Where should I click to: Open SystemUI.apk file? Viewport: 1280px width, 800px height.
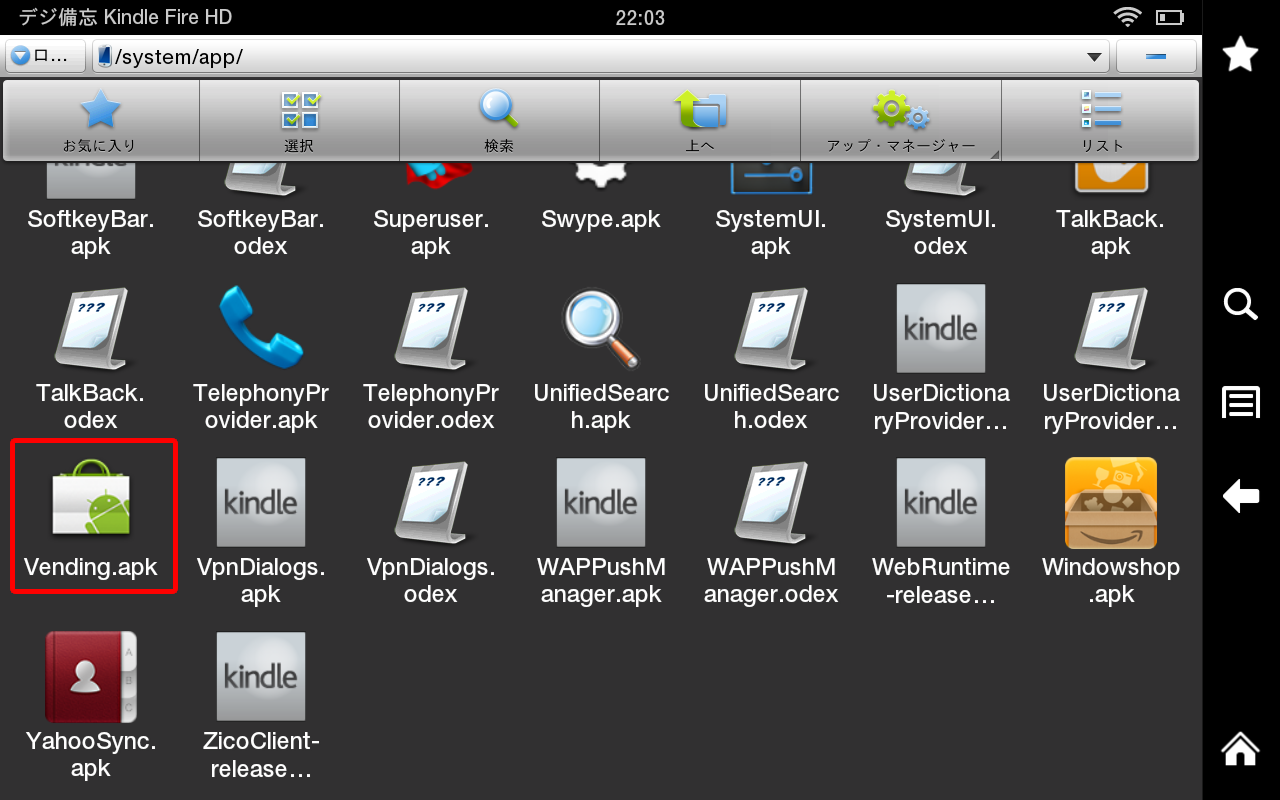pos(771,213)
